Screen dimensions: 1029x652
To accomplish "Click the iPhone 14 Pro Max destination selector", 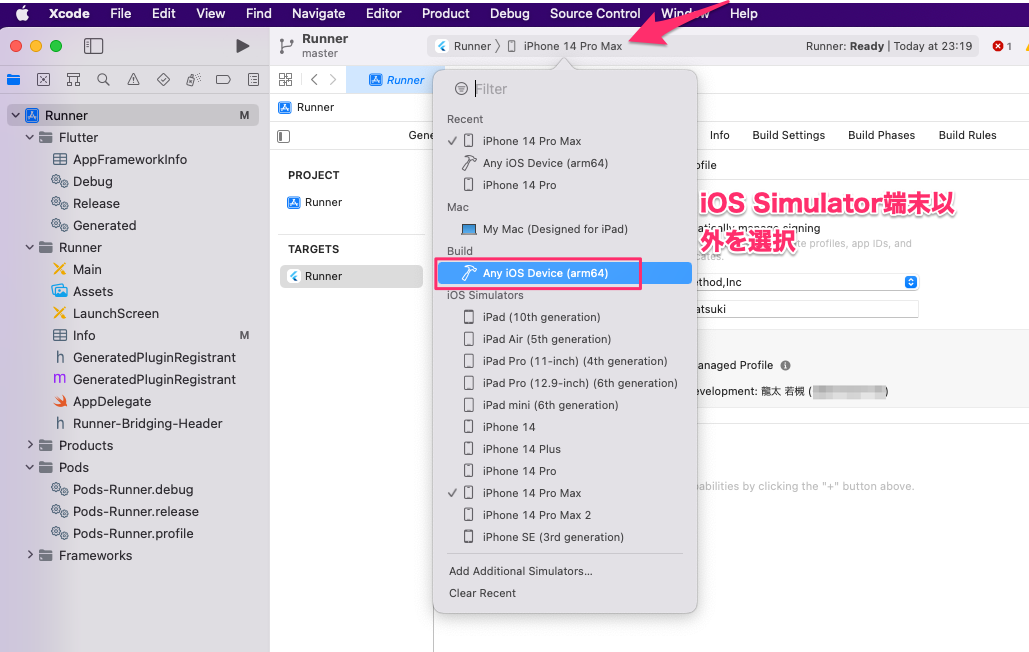I will click(x=565, y=46).
